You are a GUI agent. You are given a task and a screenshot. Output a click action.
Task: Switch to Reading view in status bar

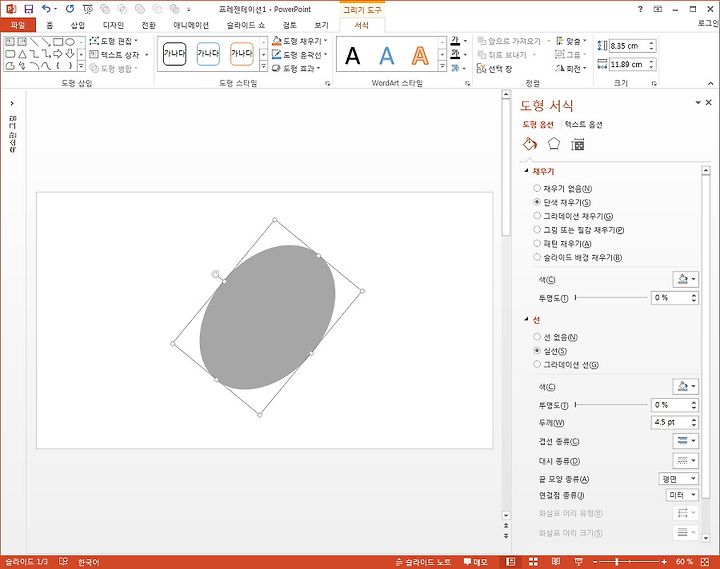[x=556, y=562]
